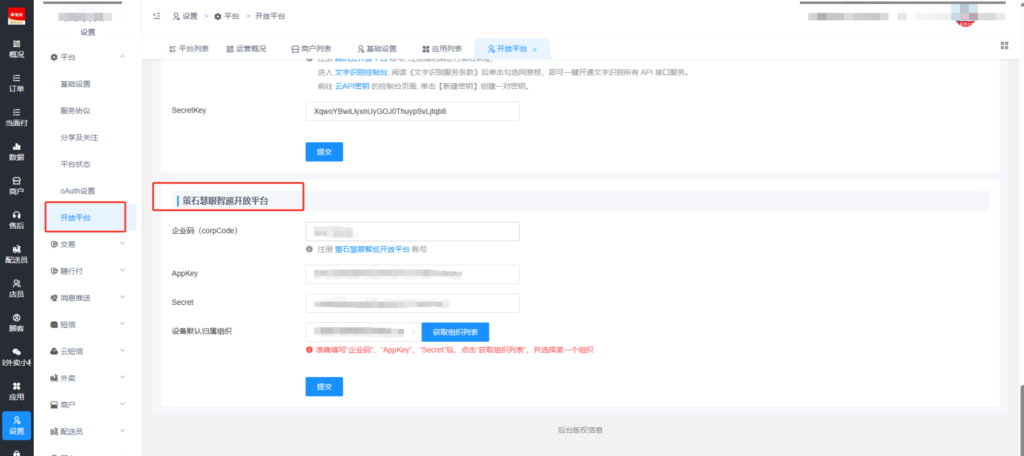Click 提交 button under 萤石慧眼智巡 section
Image resolution: width=1024 pixels, height=456 pixels.
pos(324,387)
